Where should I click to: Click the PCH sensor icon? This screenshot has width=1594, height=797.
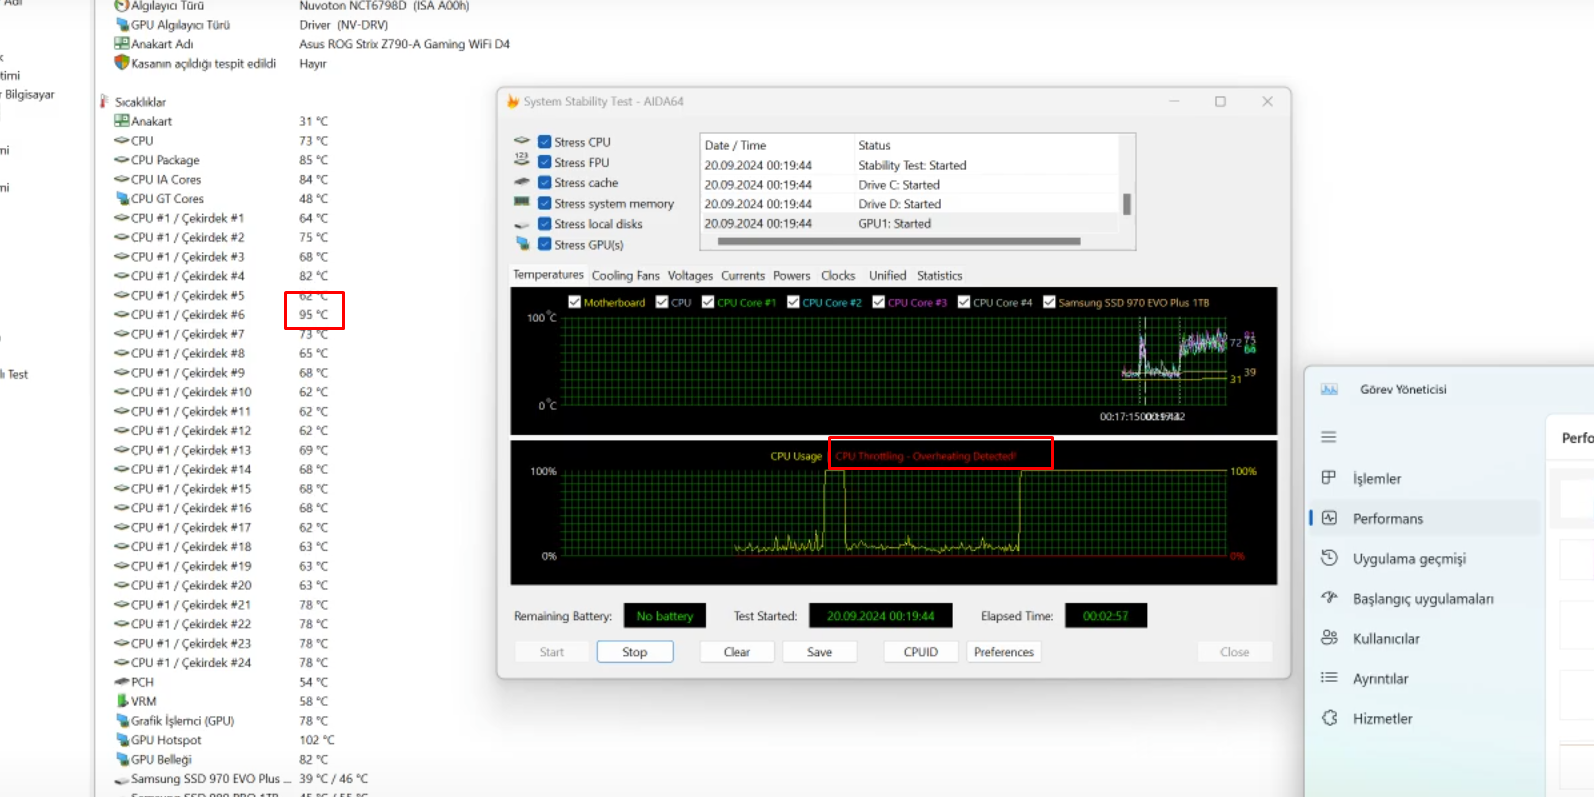pyautogui.click(x=122, y=682)
